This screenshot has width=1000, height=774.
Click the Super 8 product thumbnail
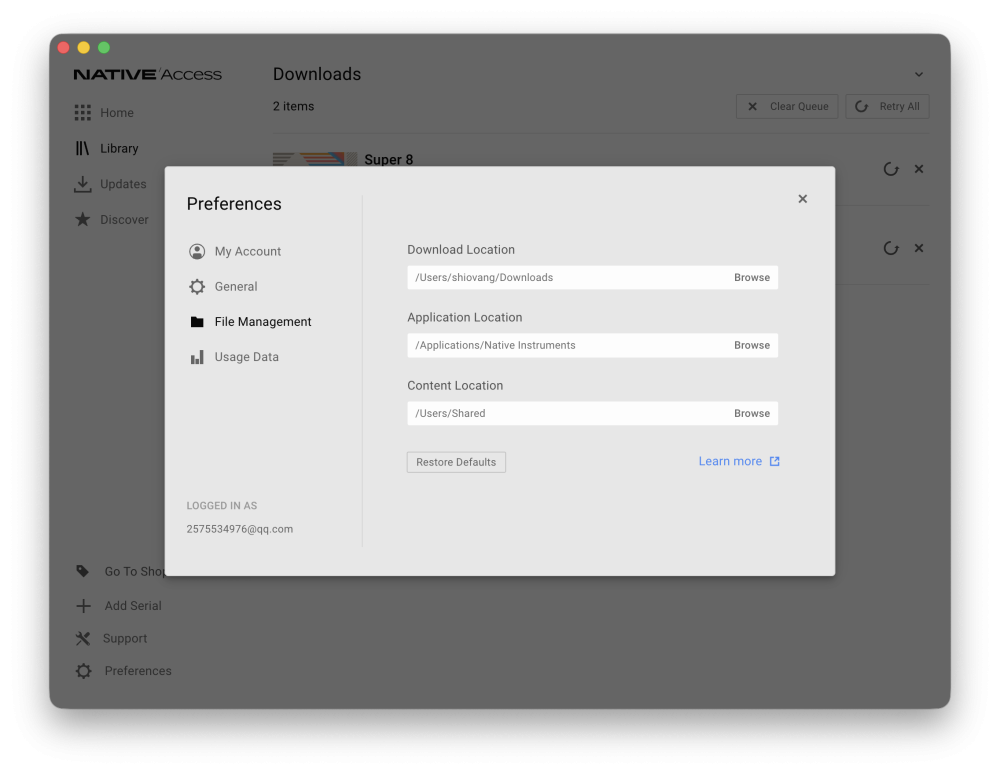point(314,159)
